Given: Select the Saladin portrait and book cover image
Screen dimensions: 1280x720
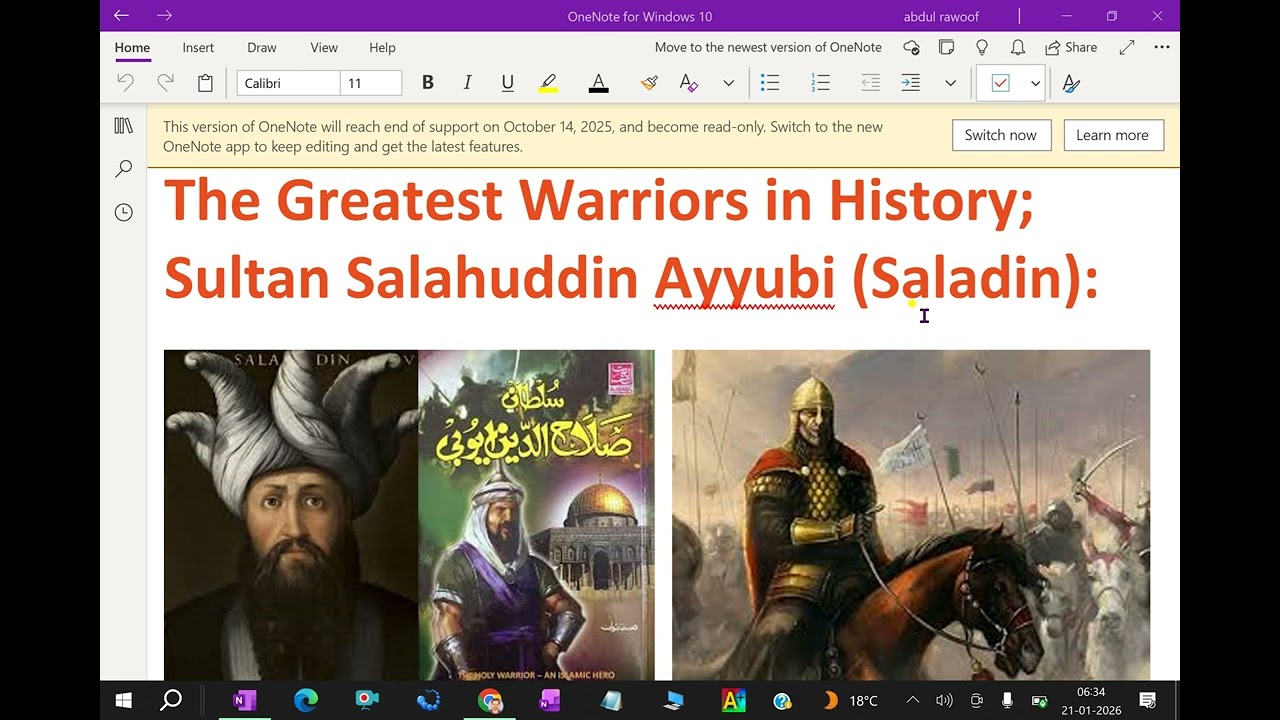Looking at the screenshot, I should (x=409, y=515).
